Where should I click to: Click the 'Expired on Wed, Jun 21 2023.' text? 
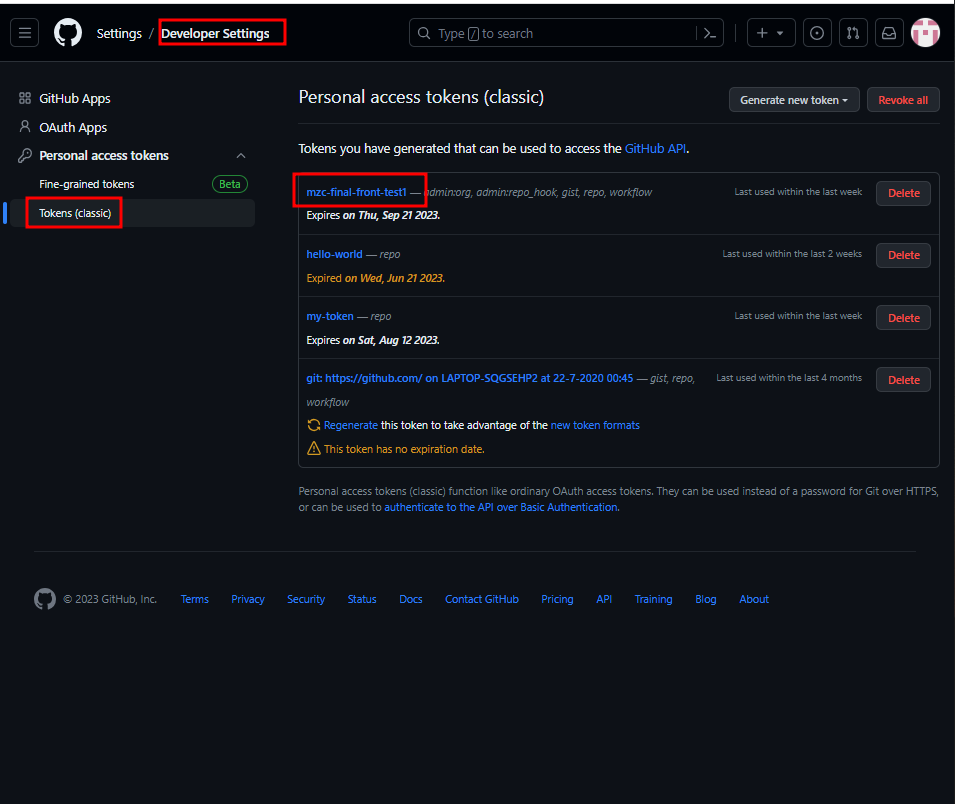coord(376,278)
